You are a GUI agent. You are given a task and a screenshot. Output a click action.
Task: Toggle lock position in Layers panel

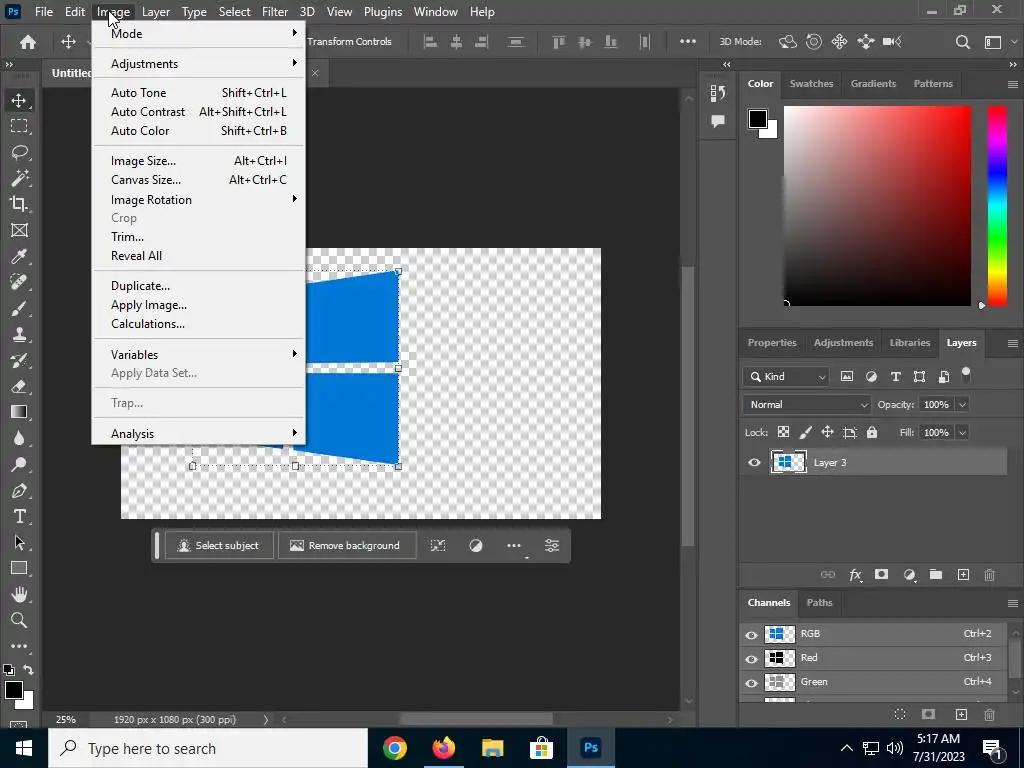point(827,432)
